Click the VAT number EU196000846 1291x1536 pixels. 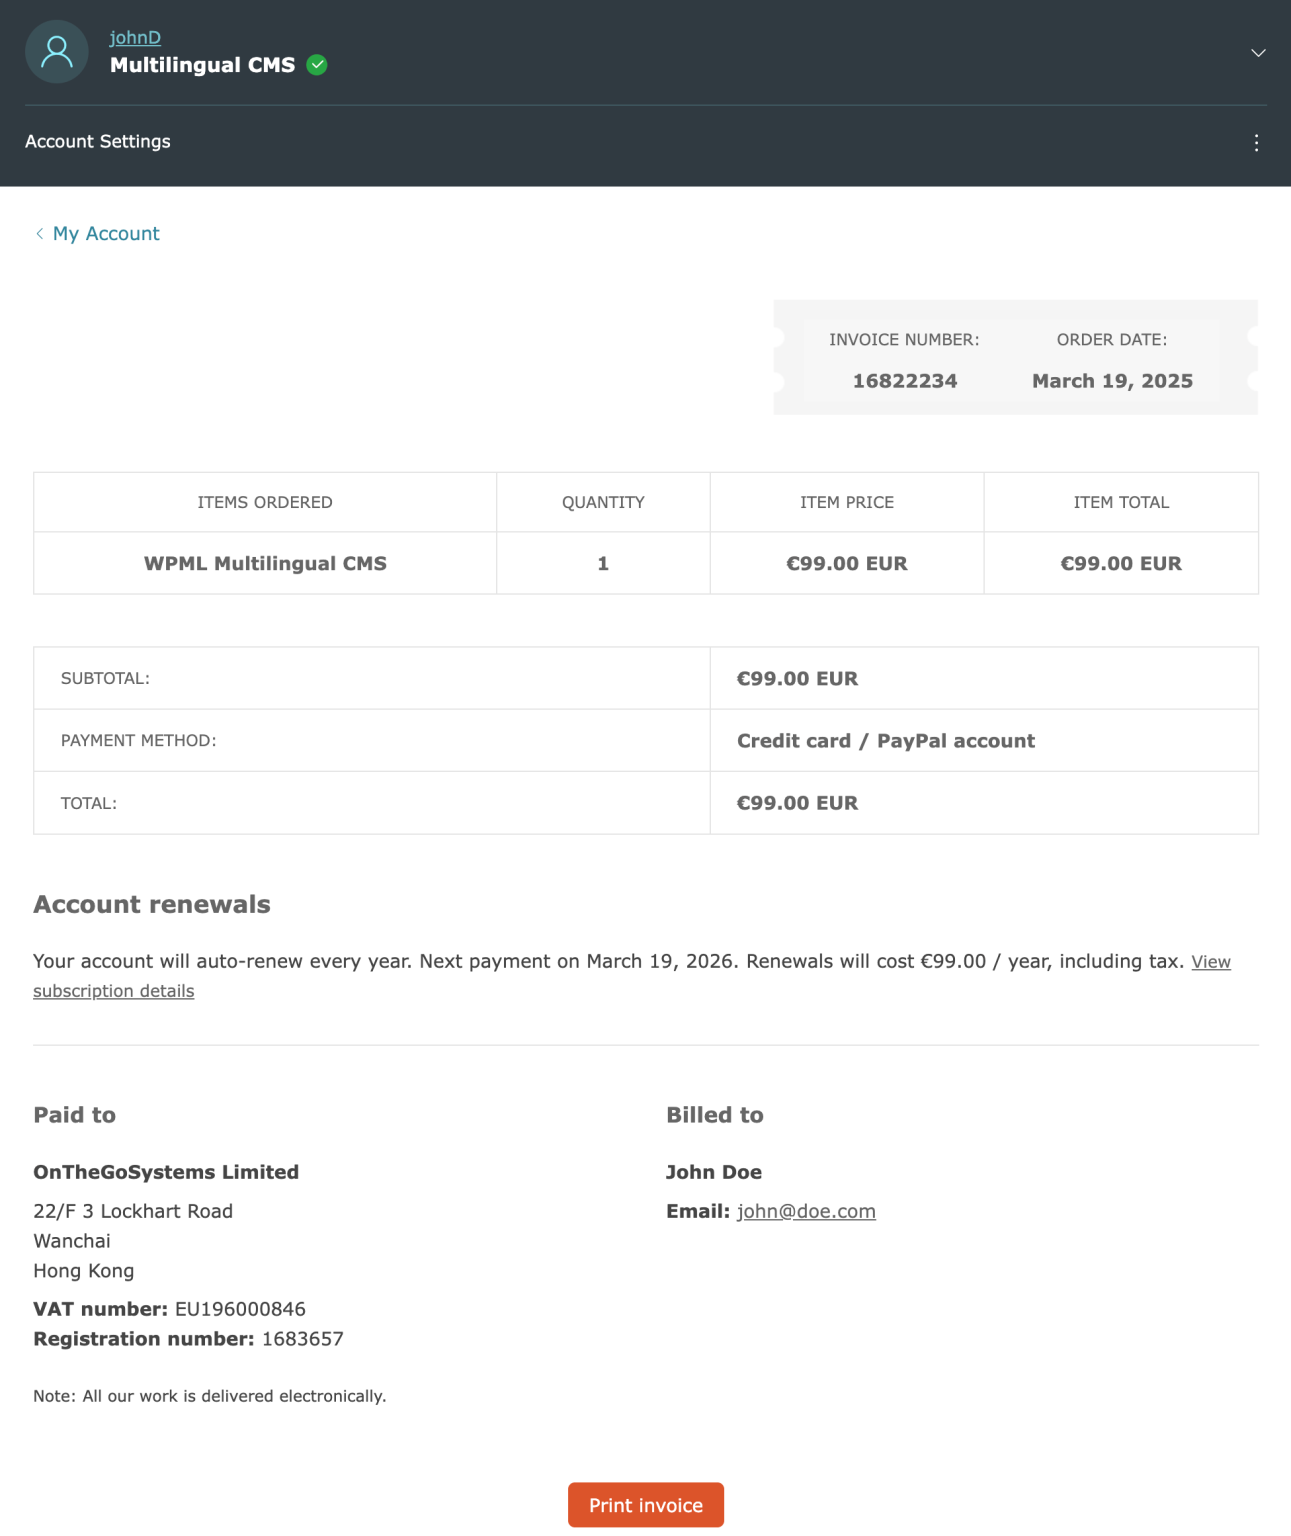240,1308
